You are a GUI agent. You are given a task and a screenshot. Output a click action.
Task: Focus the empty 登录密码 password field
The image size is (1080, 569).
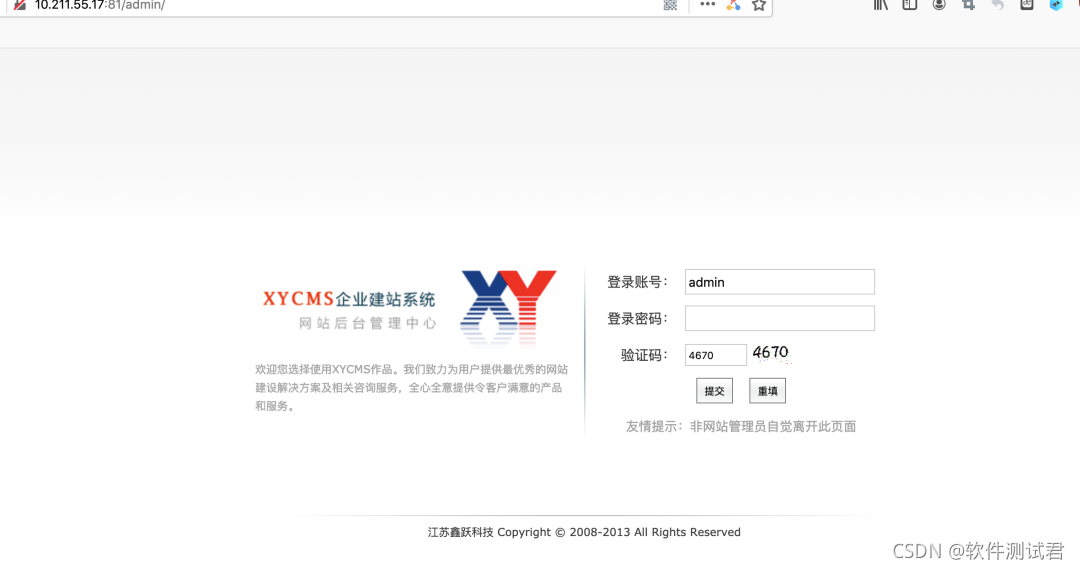click(780, 318)
